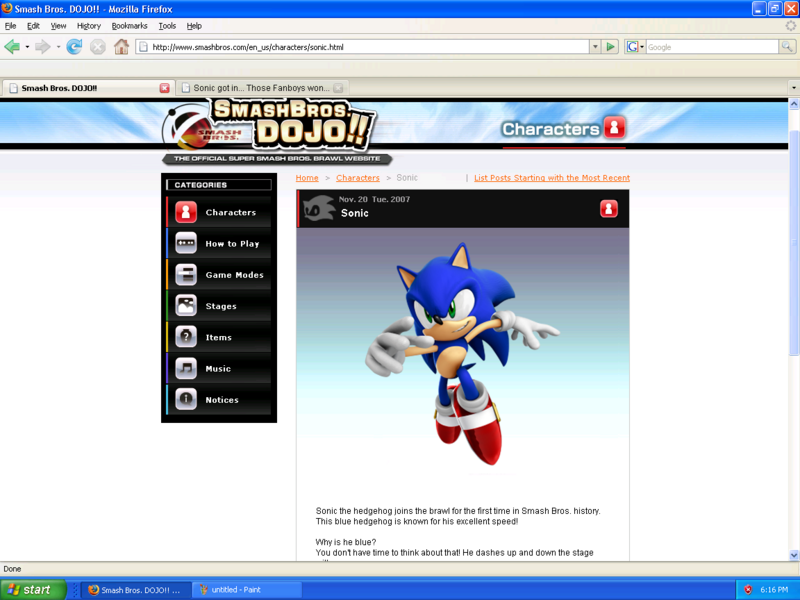Click the red character icon in post header
Viewport: 800px width, 600px height.
coord(609,209)
